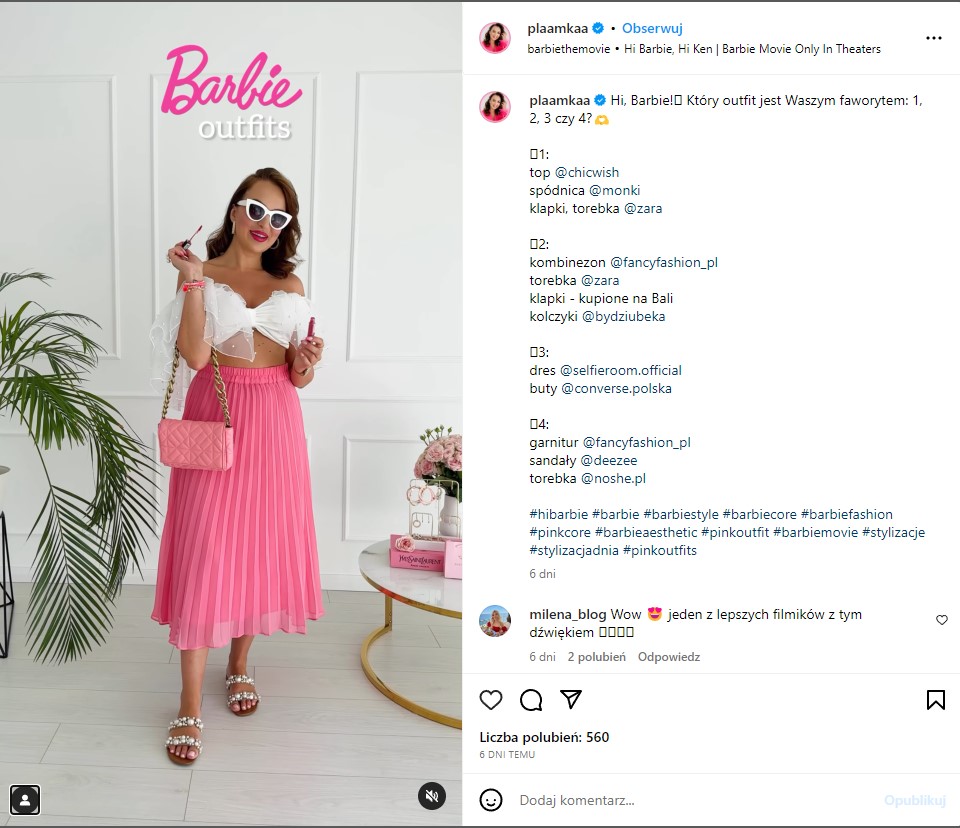Open comments via speech bubble icon

531,699
